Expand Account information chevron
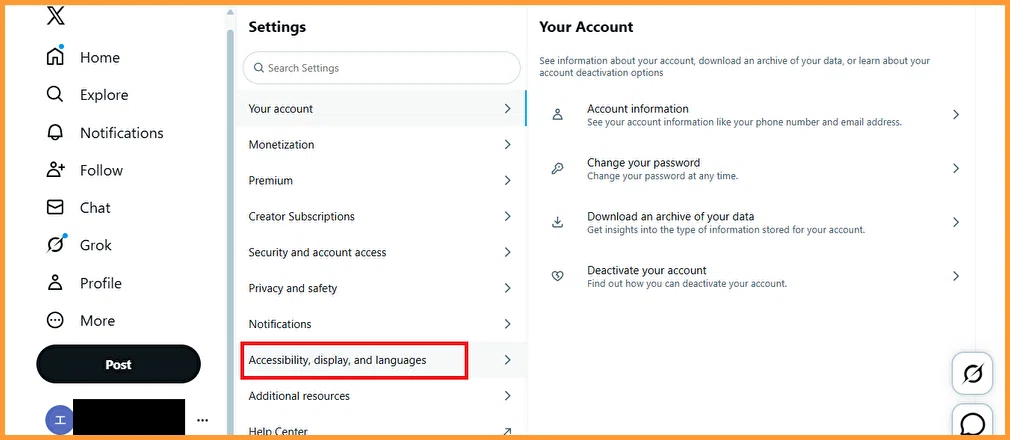This screenshot has width=1010, height=440. pos(956,115)
